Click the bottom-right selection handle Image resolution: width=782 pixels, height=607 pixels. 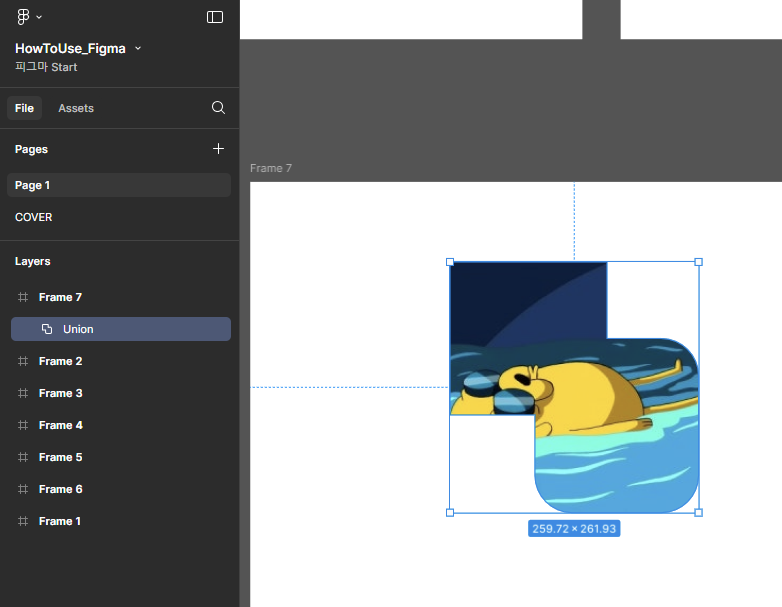click(699, 513)
